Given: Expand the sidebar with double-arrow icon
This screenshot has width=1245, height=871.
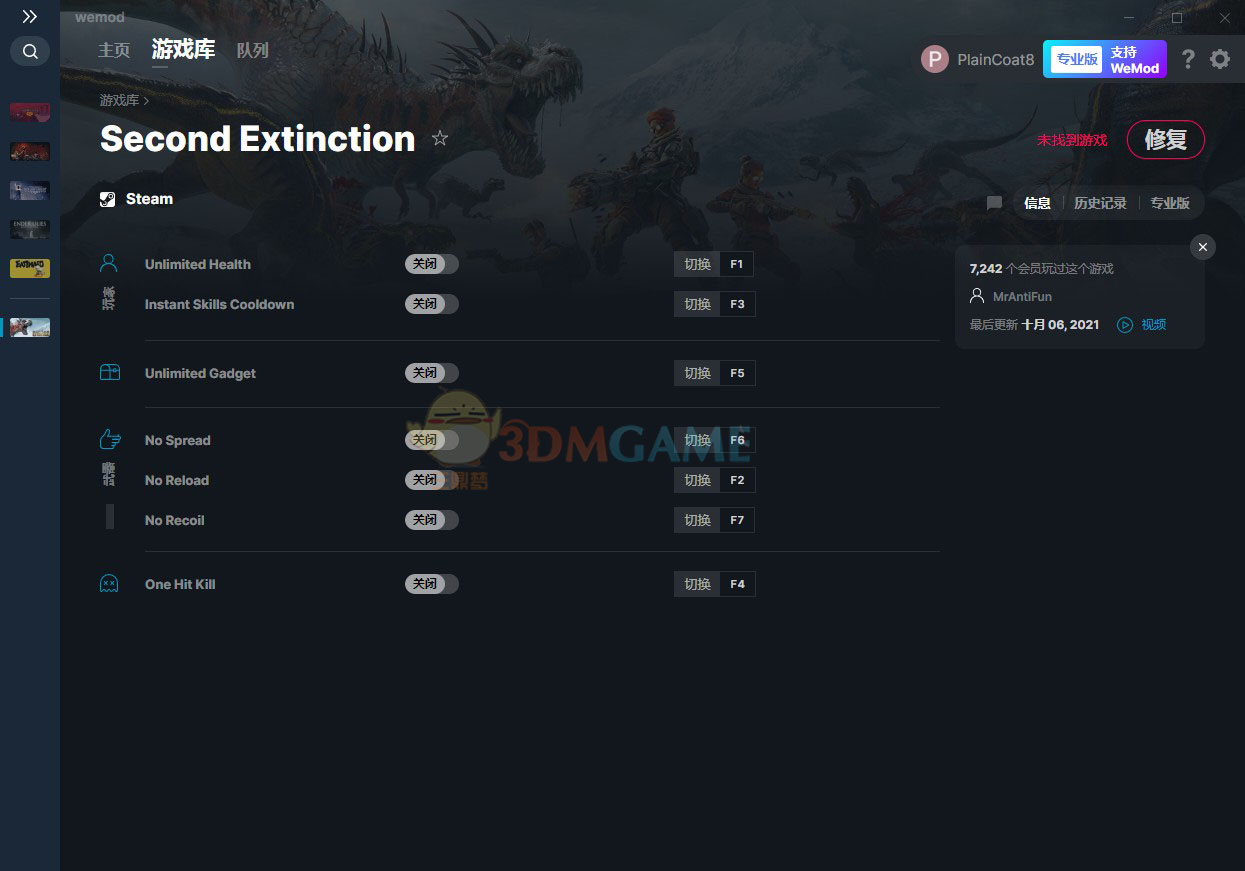Looking at the screenshot, I should 30,17.
